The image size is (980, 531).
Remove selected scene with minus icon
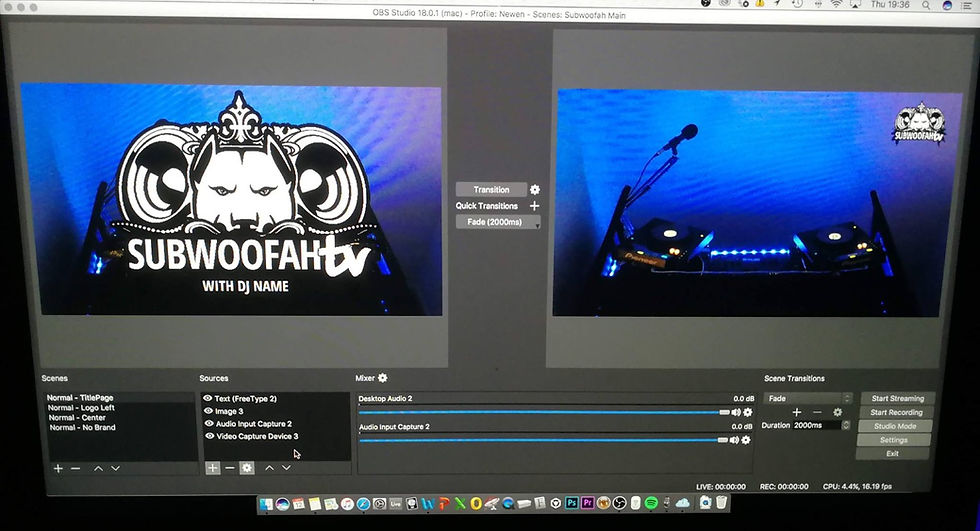(x=76, y=468)
